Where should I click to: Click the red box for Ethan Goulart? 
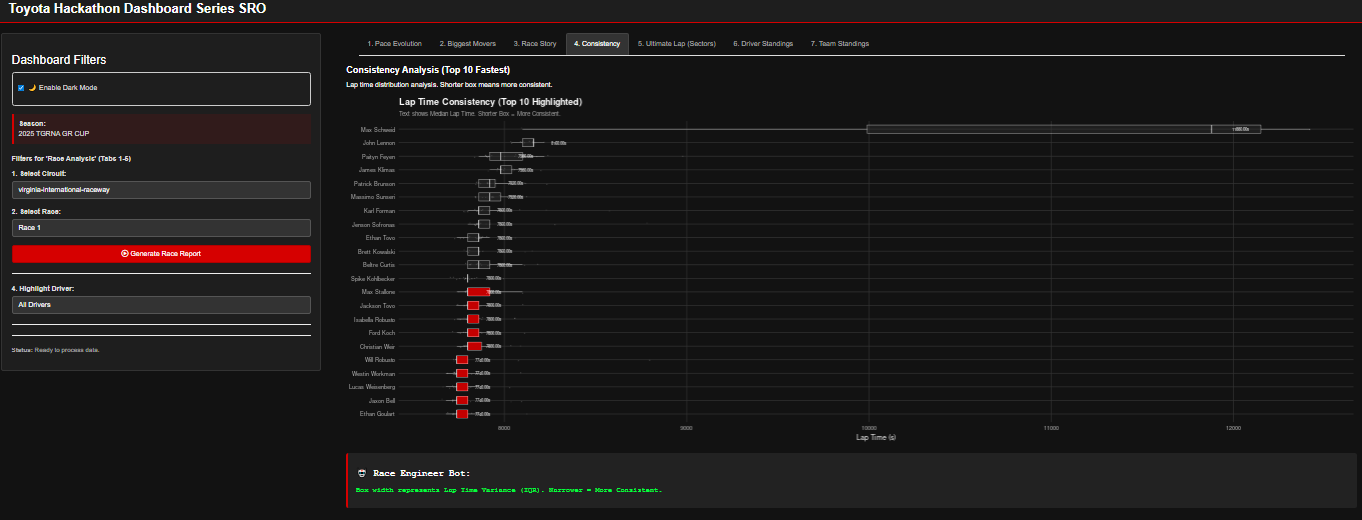[x=462, y=414]
